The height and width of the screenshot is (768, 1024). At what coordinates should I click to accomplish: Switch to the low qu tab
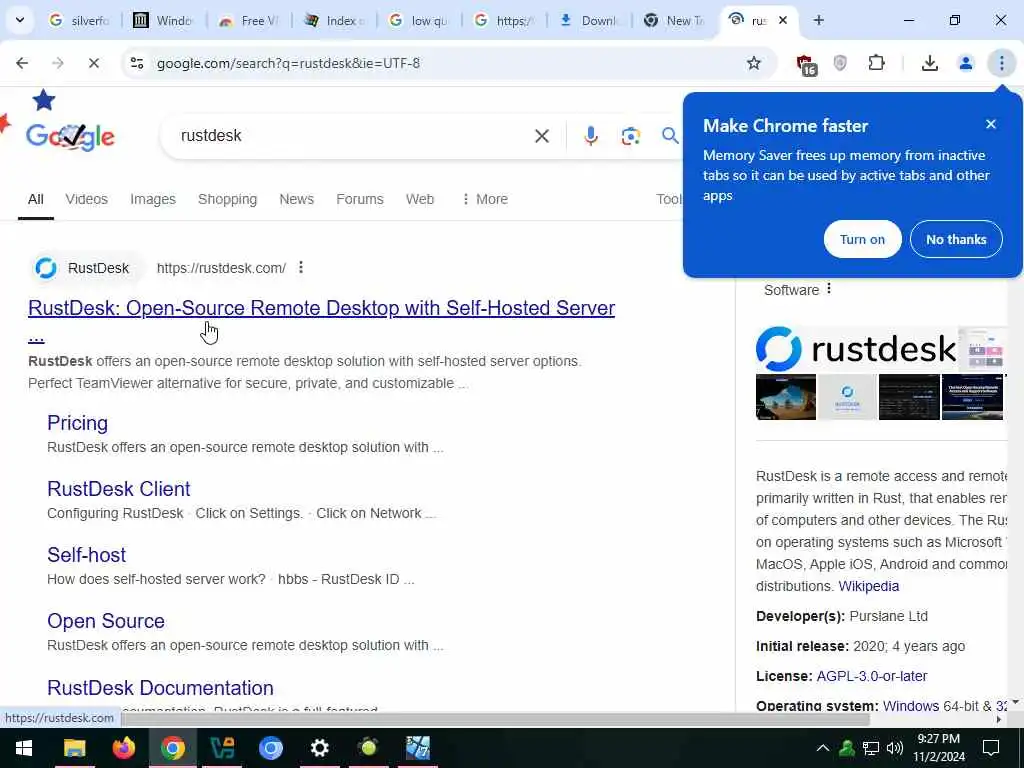(x=419, y=21)
